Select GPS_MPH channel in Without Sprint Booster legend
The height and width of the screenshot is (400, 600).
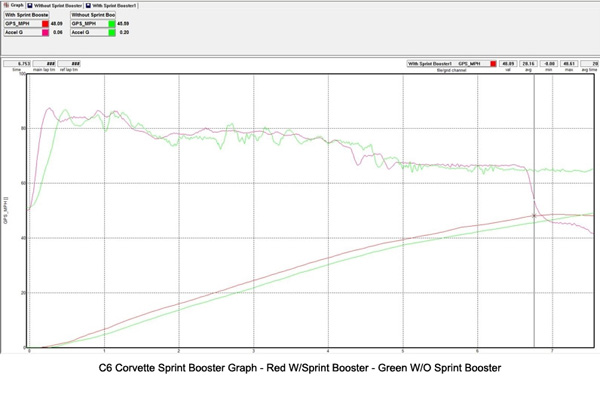pyautogui.click(x=89, y=23)
